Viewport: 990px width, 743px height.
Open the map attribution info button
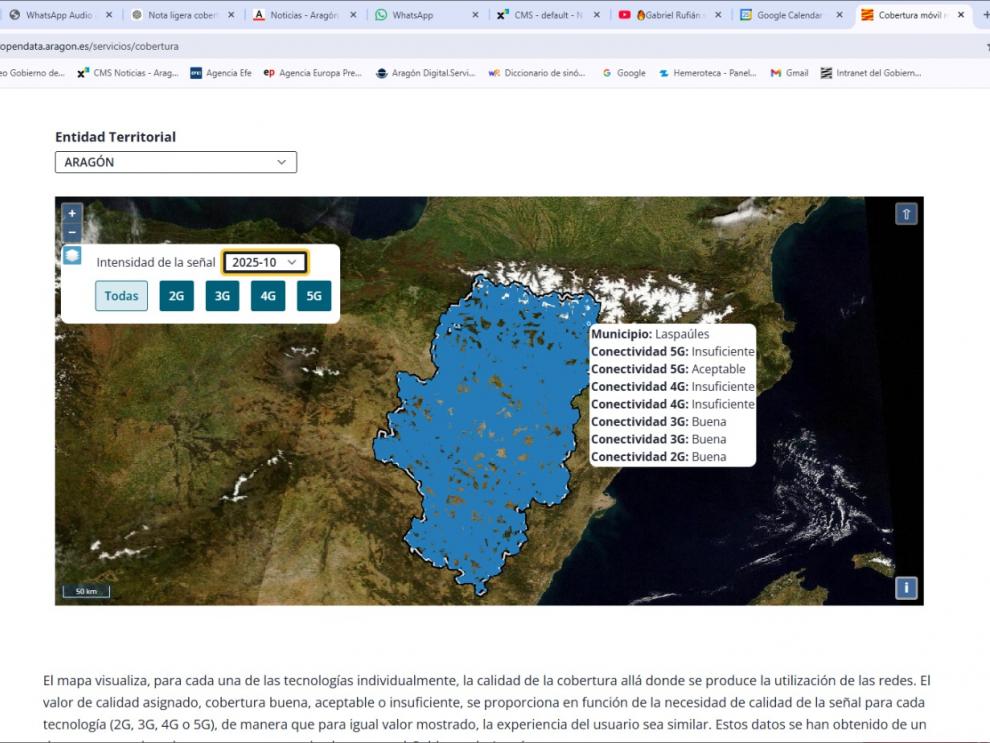(906, 588)
